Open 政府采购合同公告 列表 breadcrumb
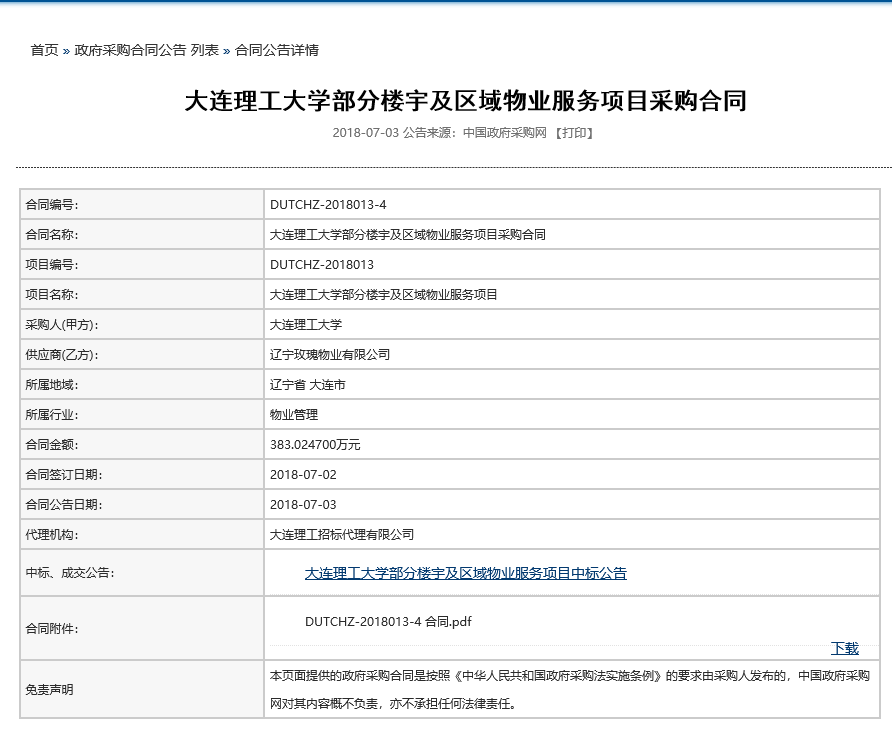This screenshot has height=734, width=892. tap(146, 50)
